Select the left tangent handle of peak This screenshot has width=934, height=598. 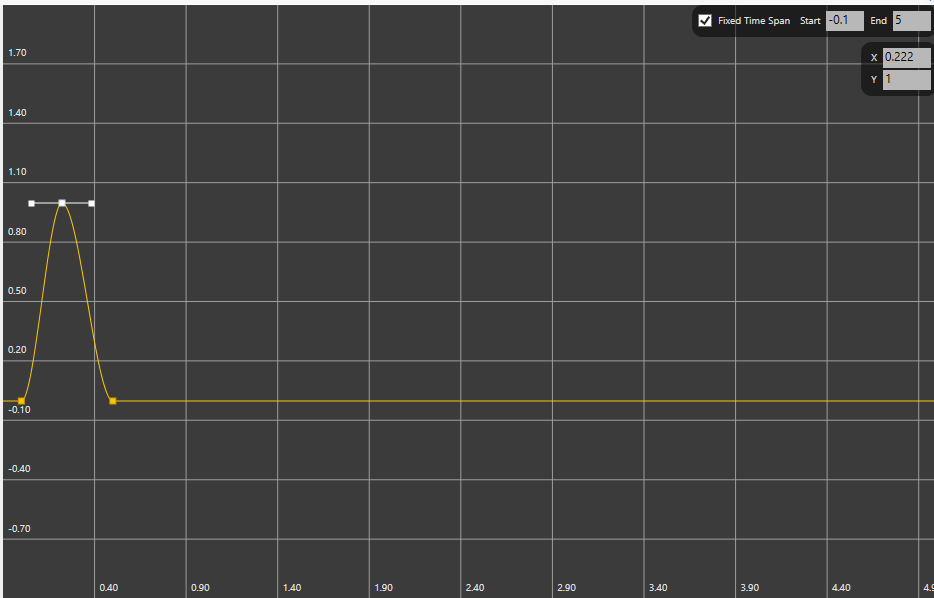[x=32, y=204]
